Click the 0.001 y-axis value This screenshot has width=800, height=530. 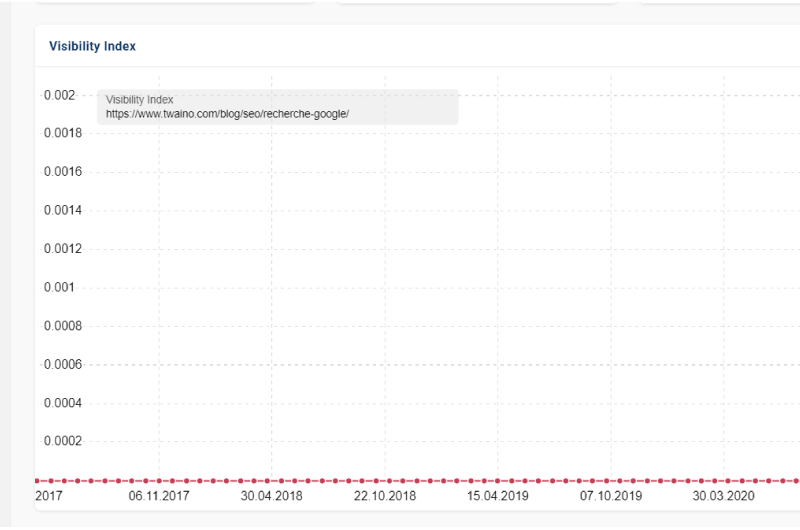(59, 287)
